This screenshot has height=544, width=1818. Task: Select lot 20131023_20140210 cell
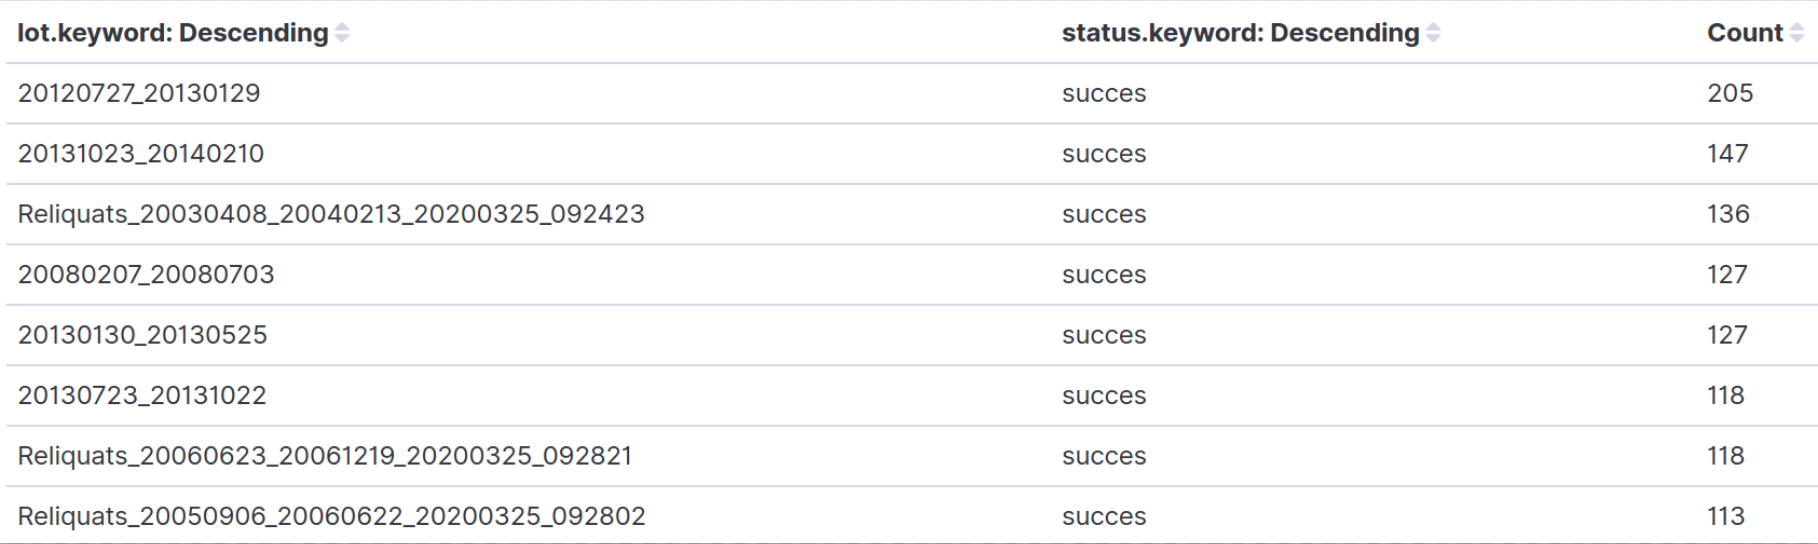click(141, 154)
